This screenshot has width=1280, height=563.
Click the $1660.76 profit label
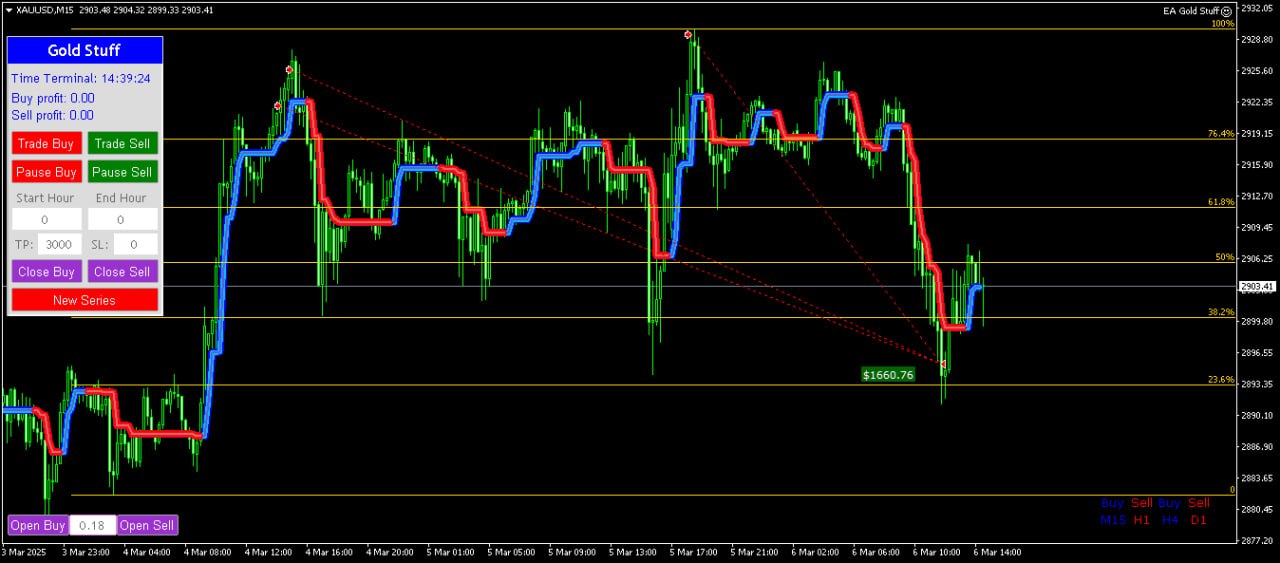click(888, 375)
